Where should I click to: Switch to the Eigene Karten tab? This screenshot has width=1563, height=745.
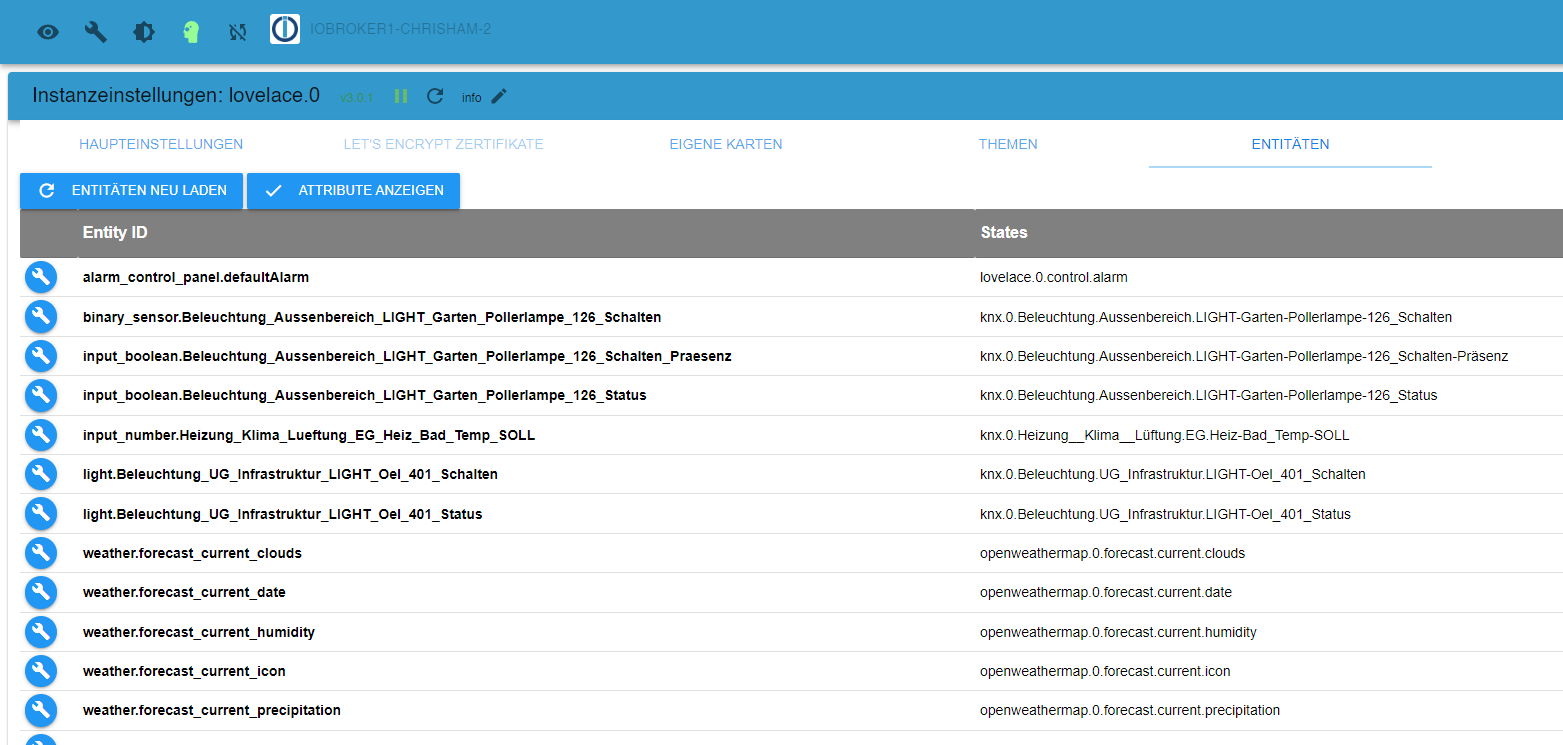tap(726, 144)
